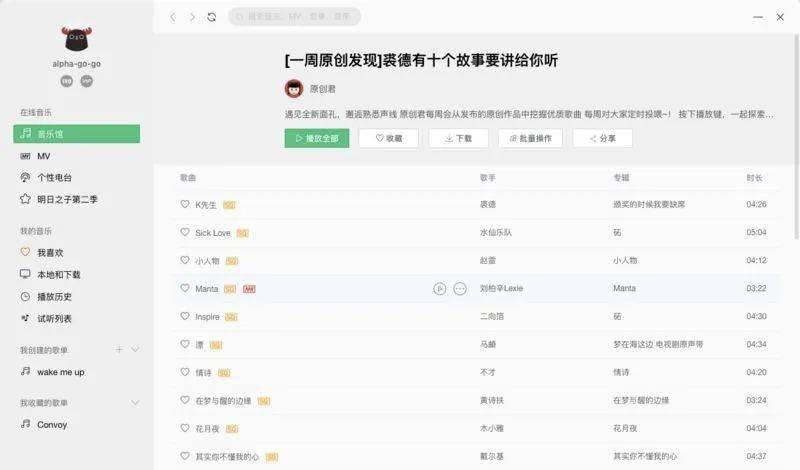Like the song 在梦与醒的边缘
The image size is (800, 470).
click(185, 400)
